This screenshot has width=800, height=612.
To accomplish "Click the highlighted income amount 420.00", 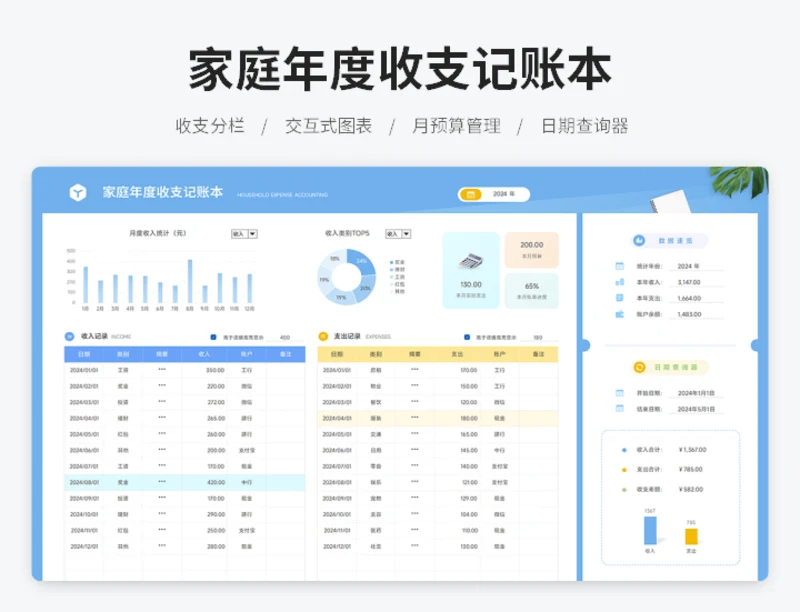I will tap(216, 482).
